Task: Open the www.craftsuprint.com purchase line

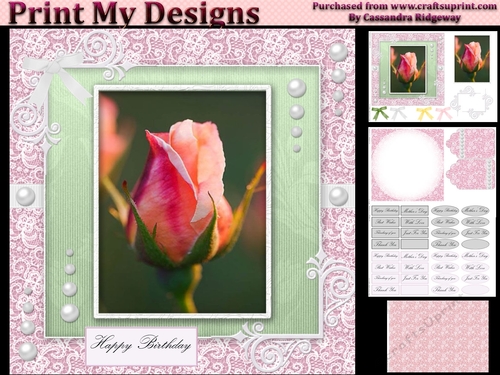Action: [x=404, y=6]
